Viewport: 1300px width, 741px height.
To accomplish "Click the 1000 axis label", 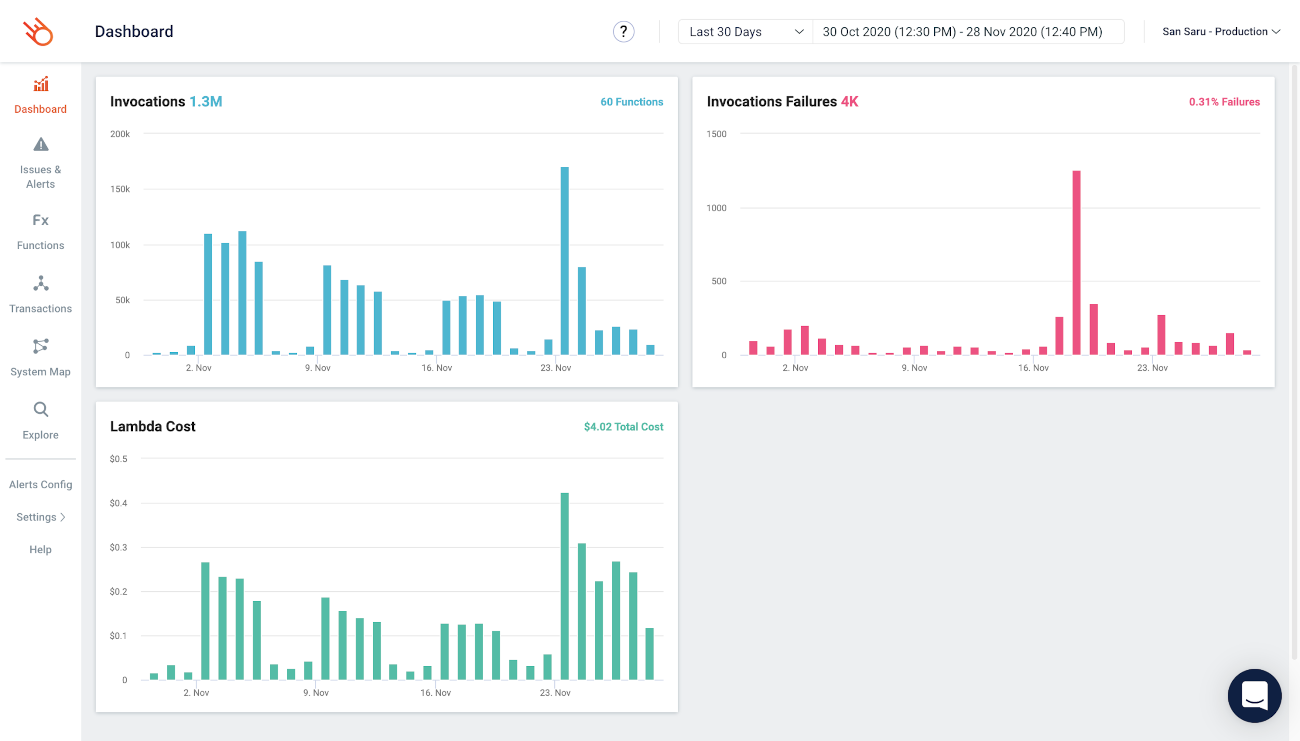I will coord(717,208).
